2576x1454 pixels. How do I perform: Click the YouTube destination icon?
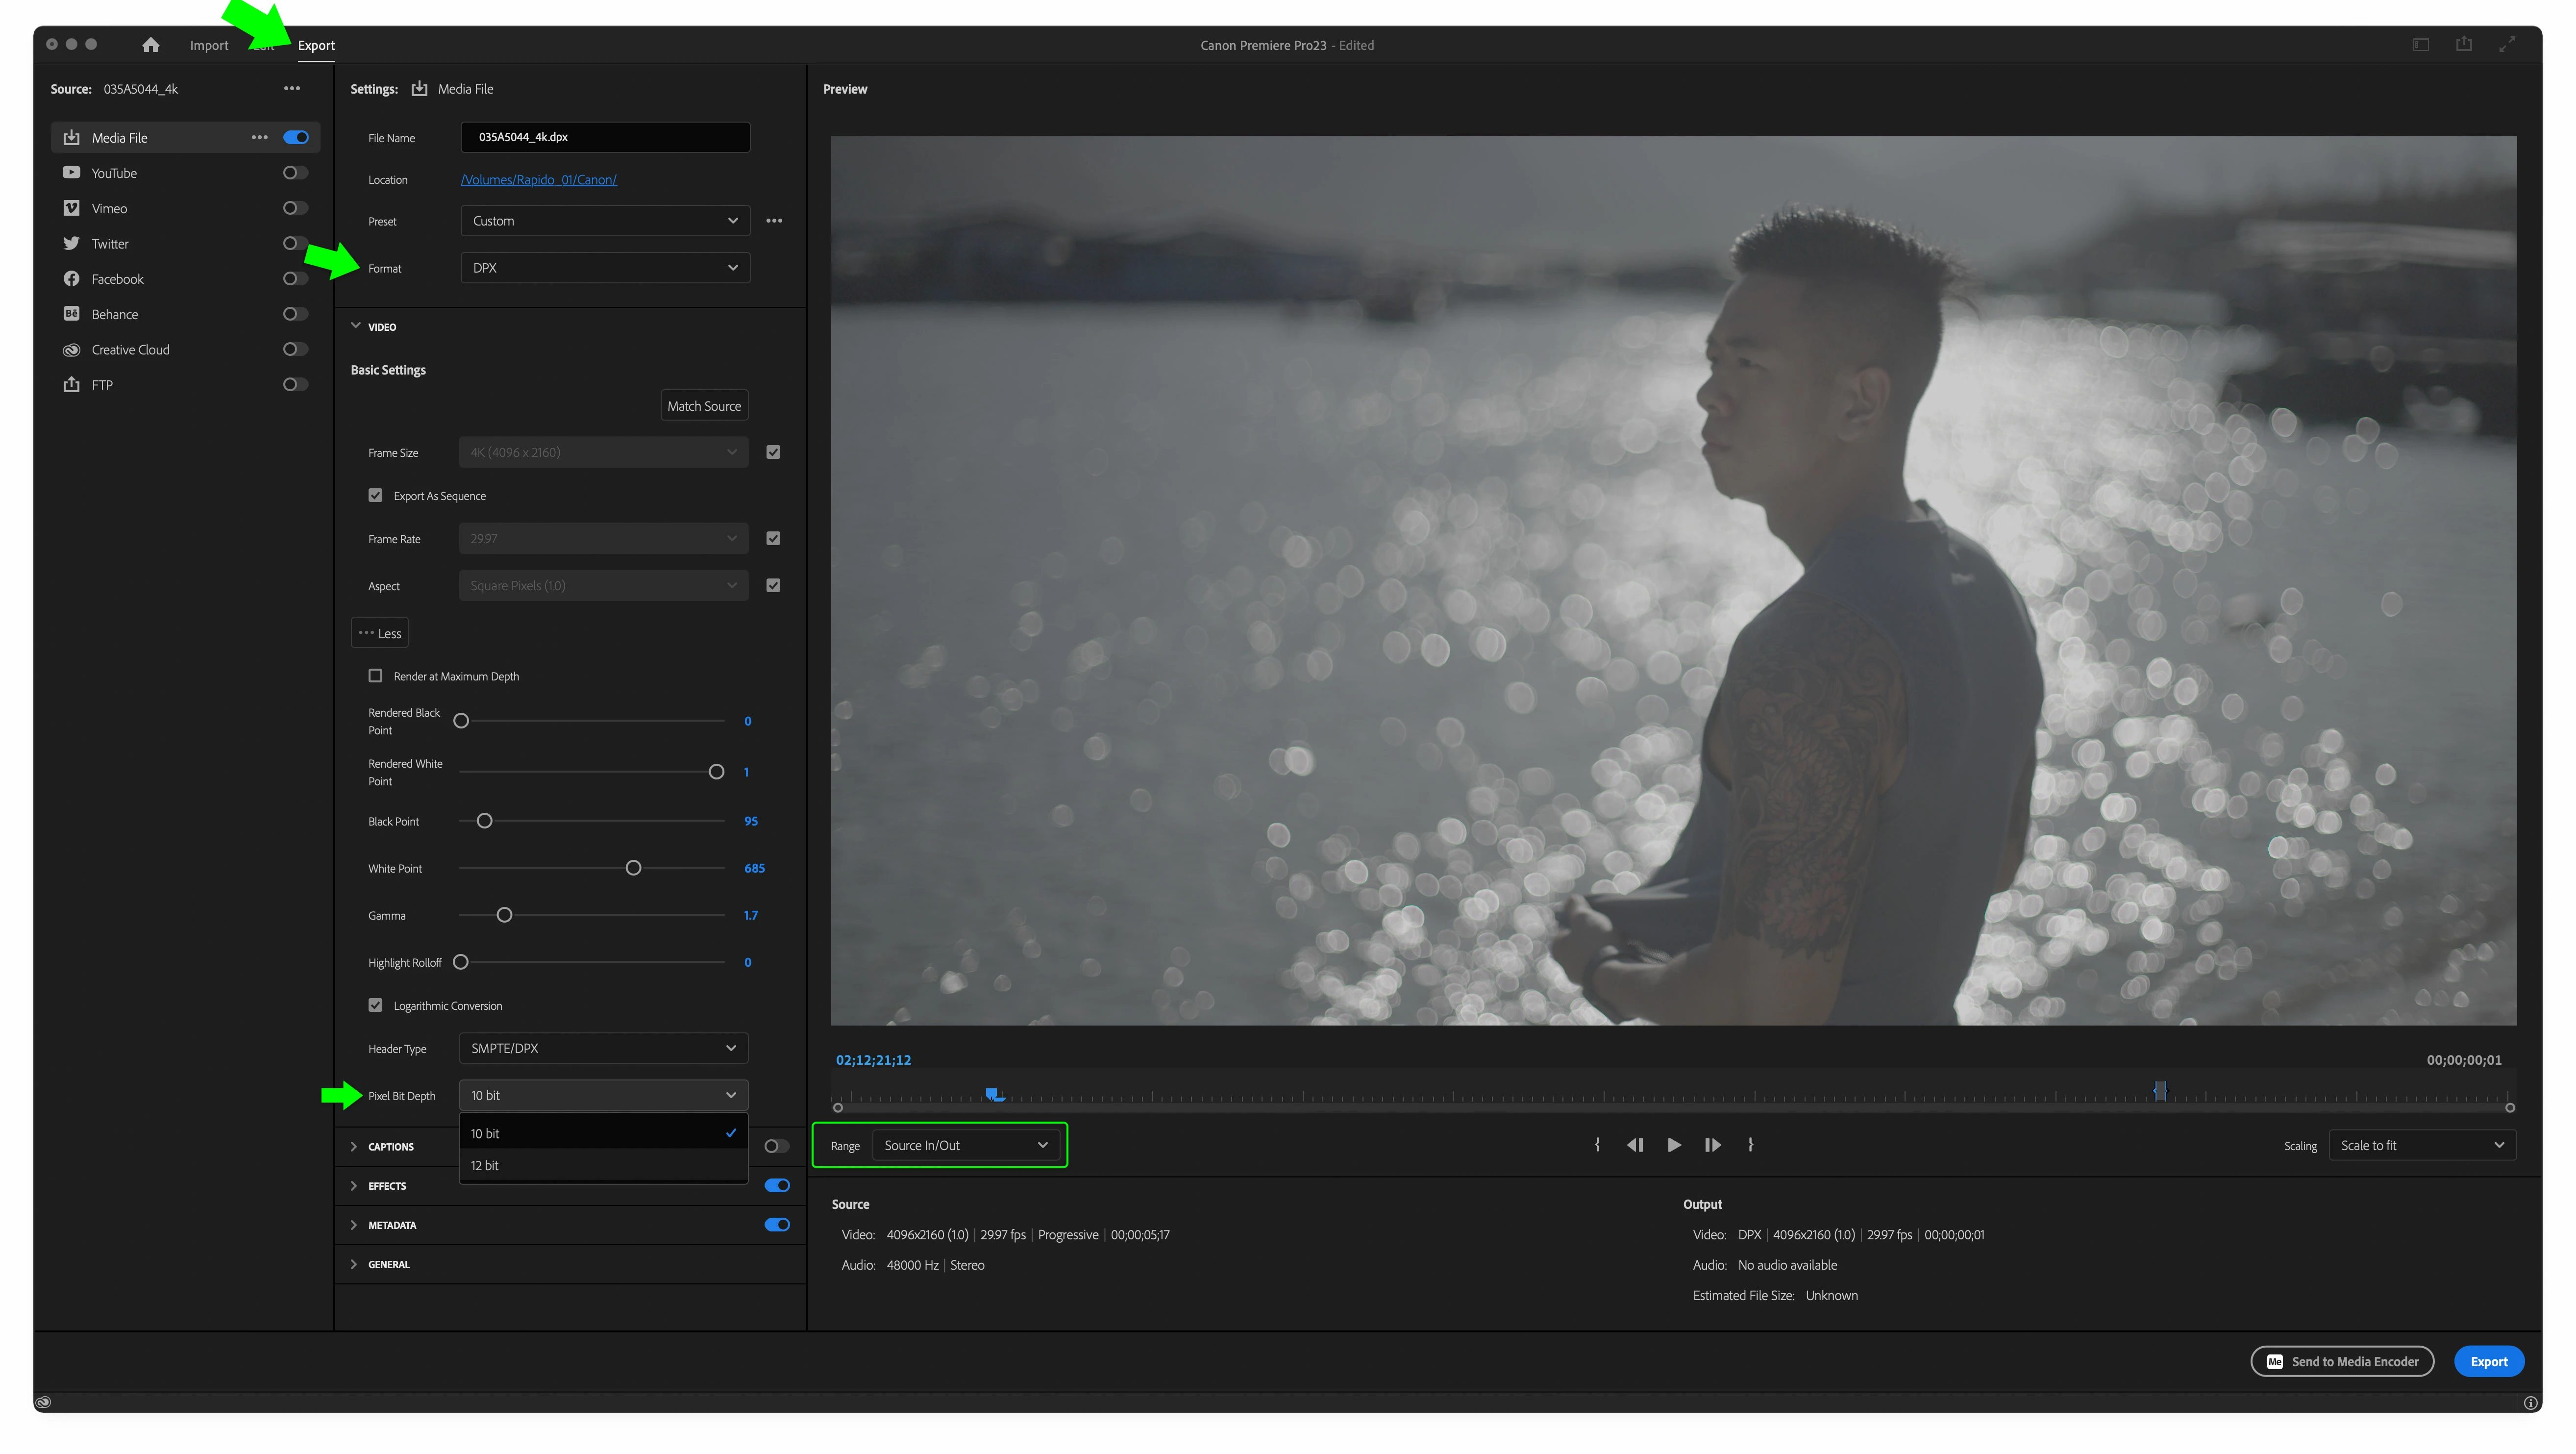coord(71,173)
